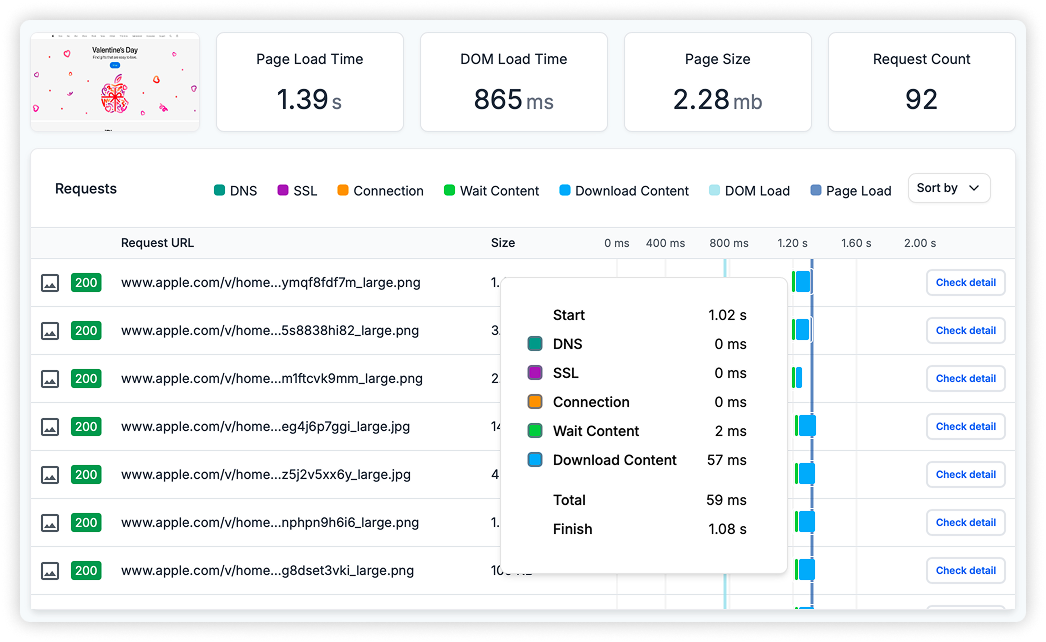Click Check detail for g8dset3vki_large.png
1046x642 pixels.
(965, 571)
